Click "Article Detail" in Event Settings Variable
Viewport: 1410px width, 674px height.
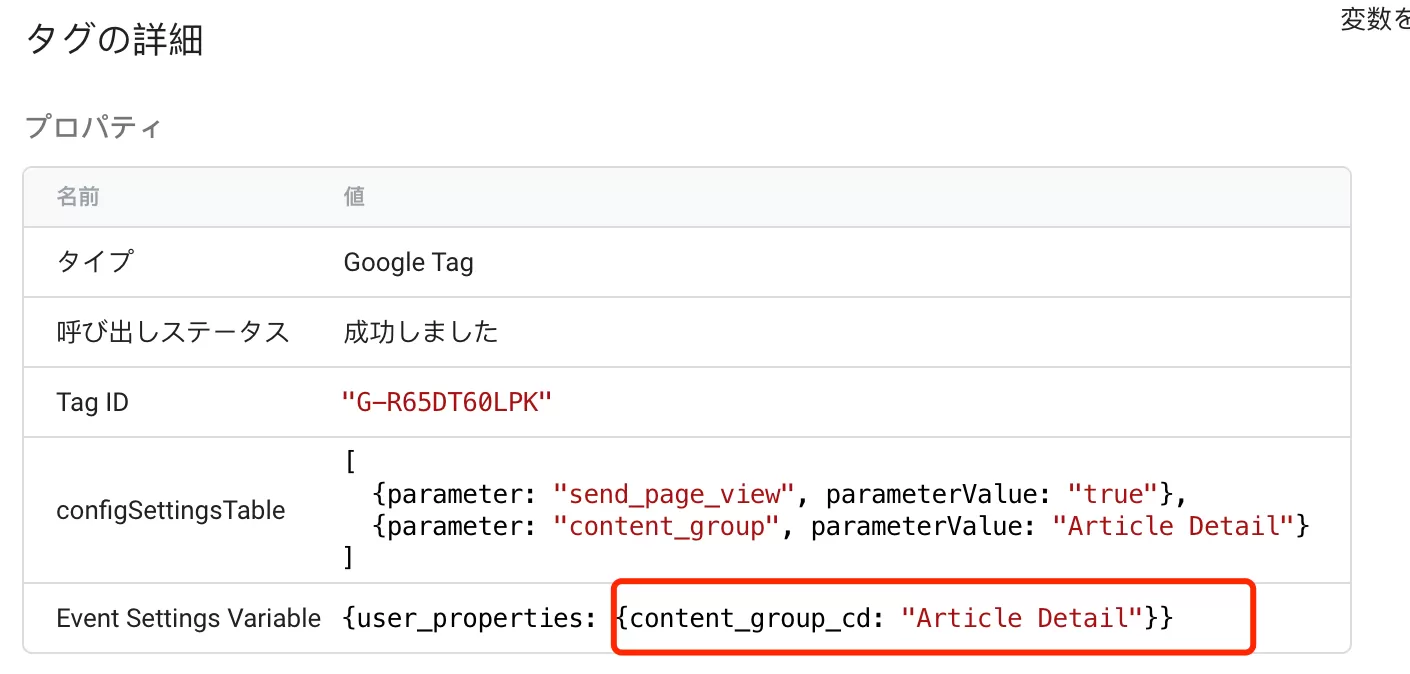tap(1022, 618)
